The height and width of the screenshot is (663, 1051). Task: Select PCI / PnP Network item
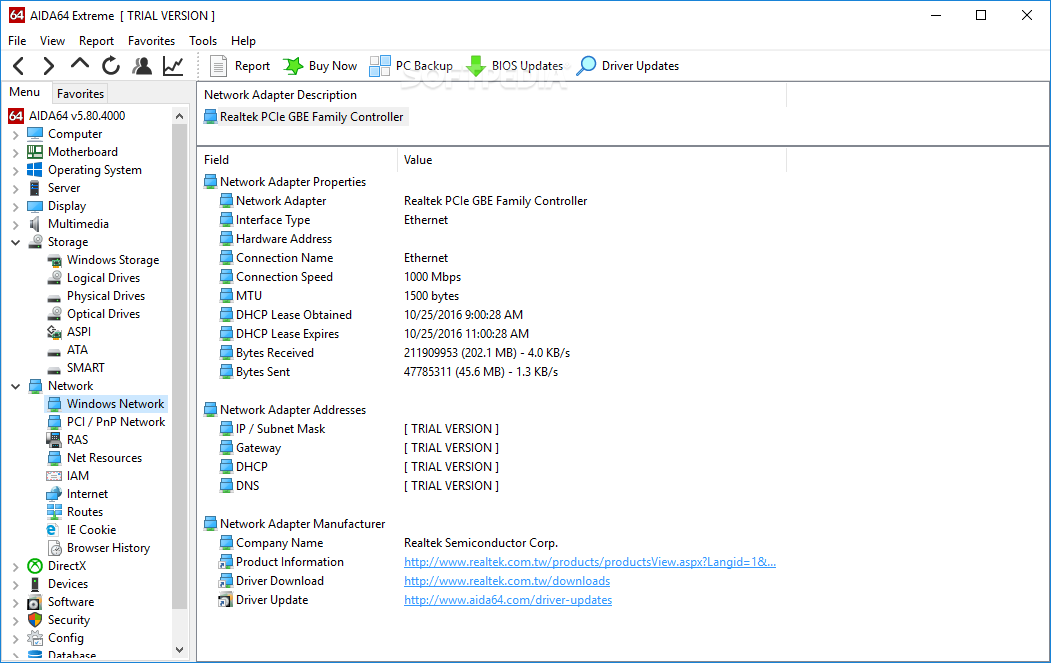point(116,422)
